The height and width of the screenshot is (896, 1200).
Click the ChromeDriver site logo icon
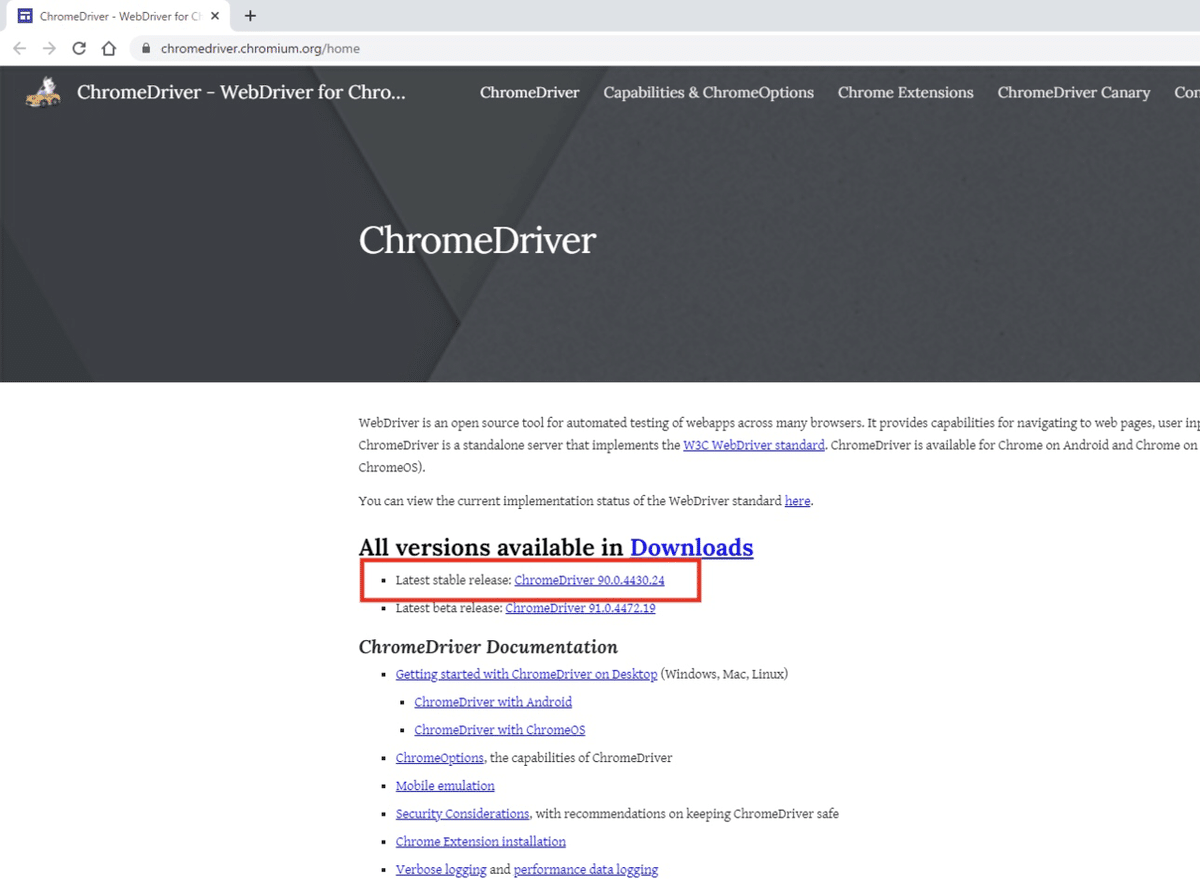click(x=41, y=92)
